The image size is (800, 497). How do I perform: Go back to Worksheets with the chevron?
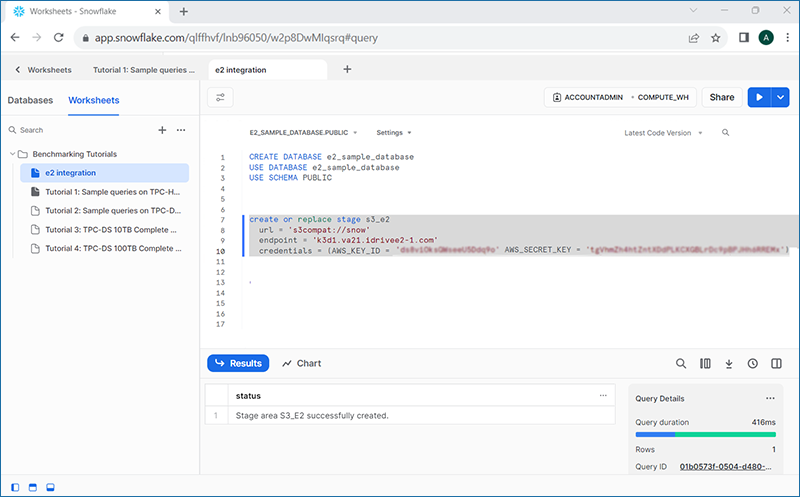point(17,70)
